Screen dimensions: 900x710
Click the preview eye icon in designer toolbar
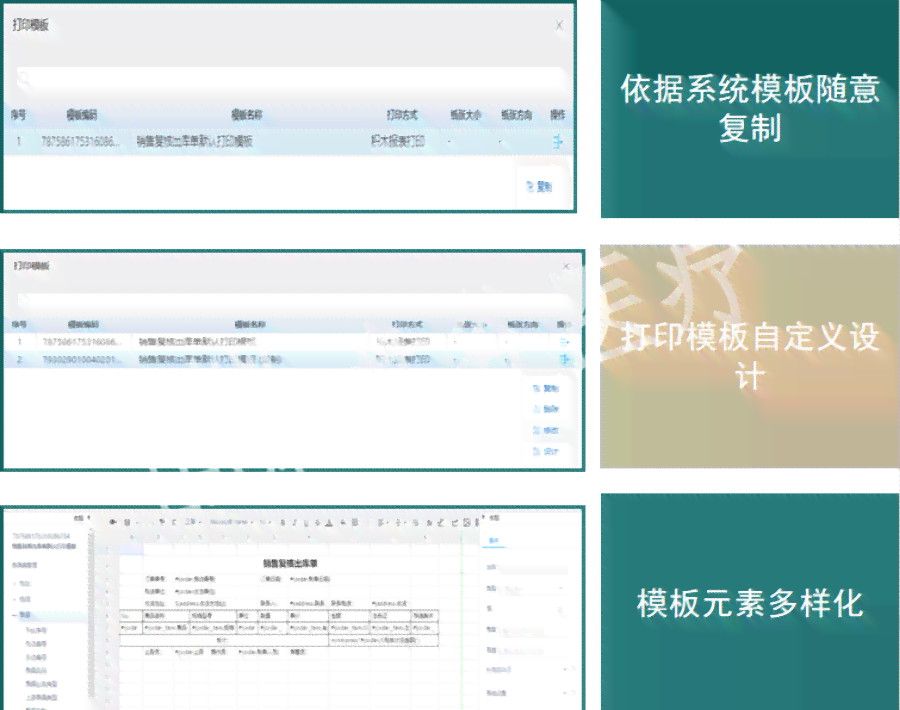click(x=113, y=522)
